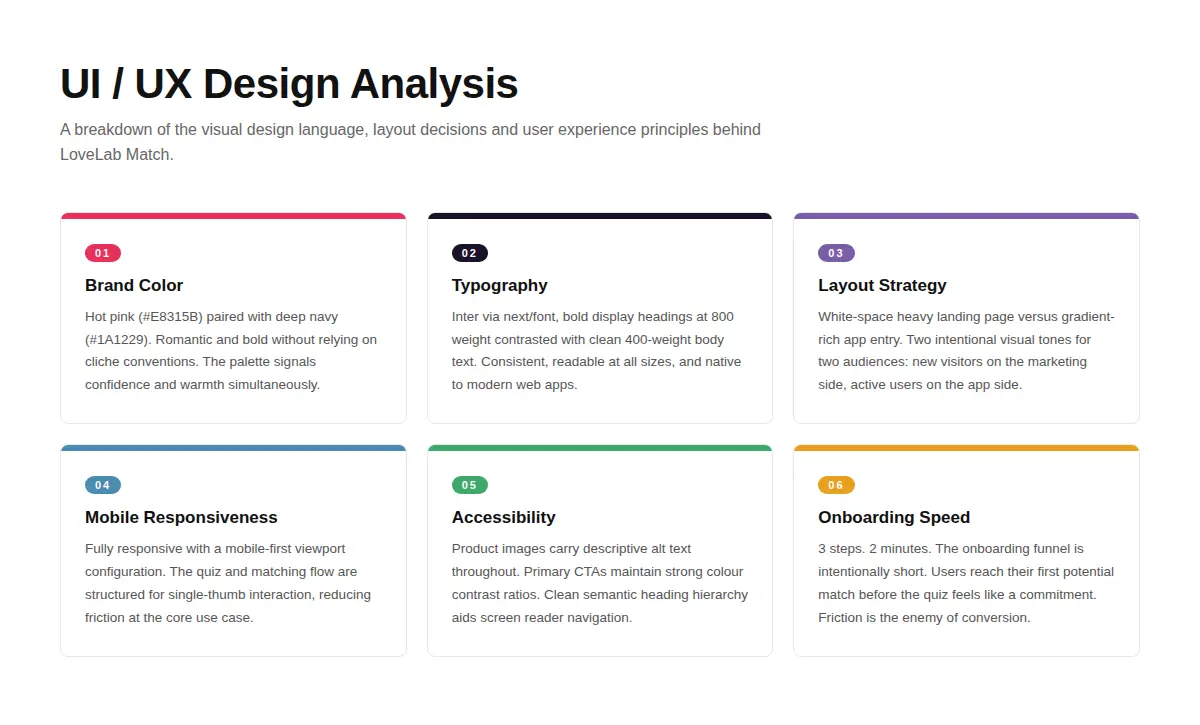Click the 3 steps. 2 minutes description text
Viewport: 1200px width, 725px height.
point(966,582)
